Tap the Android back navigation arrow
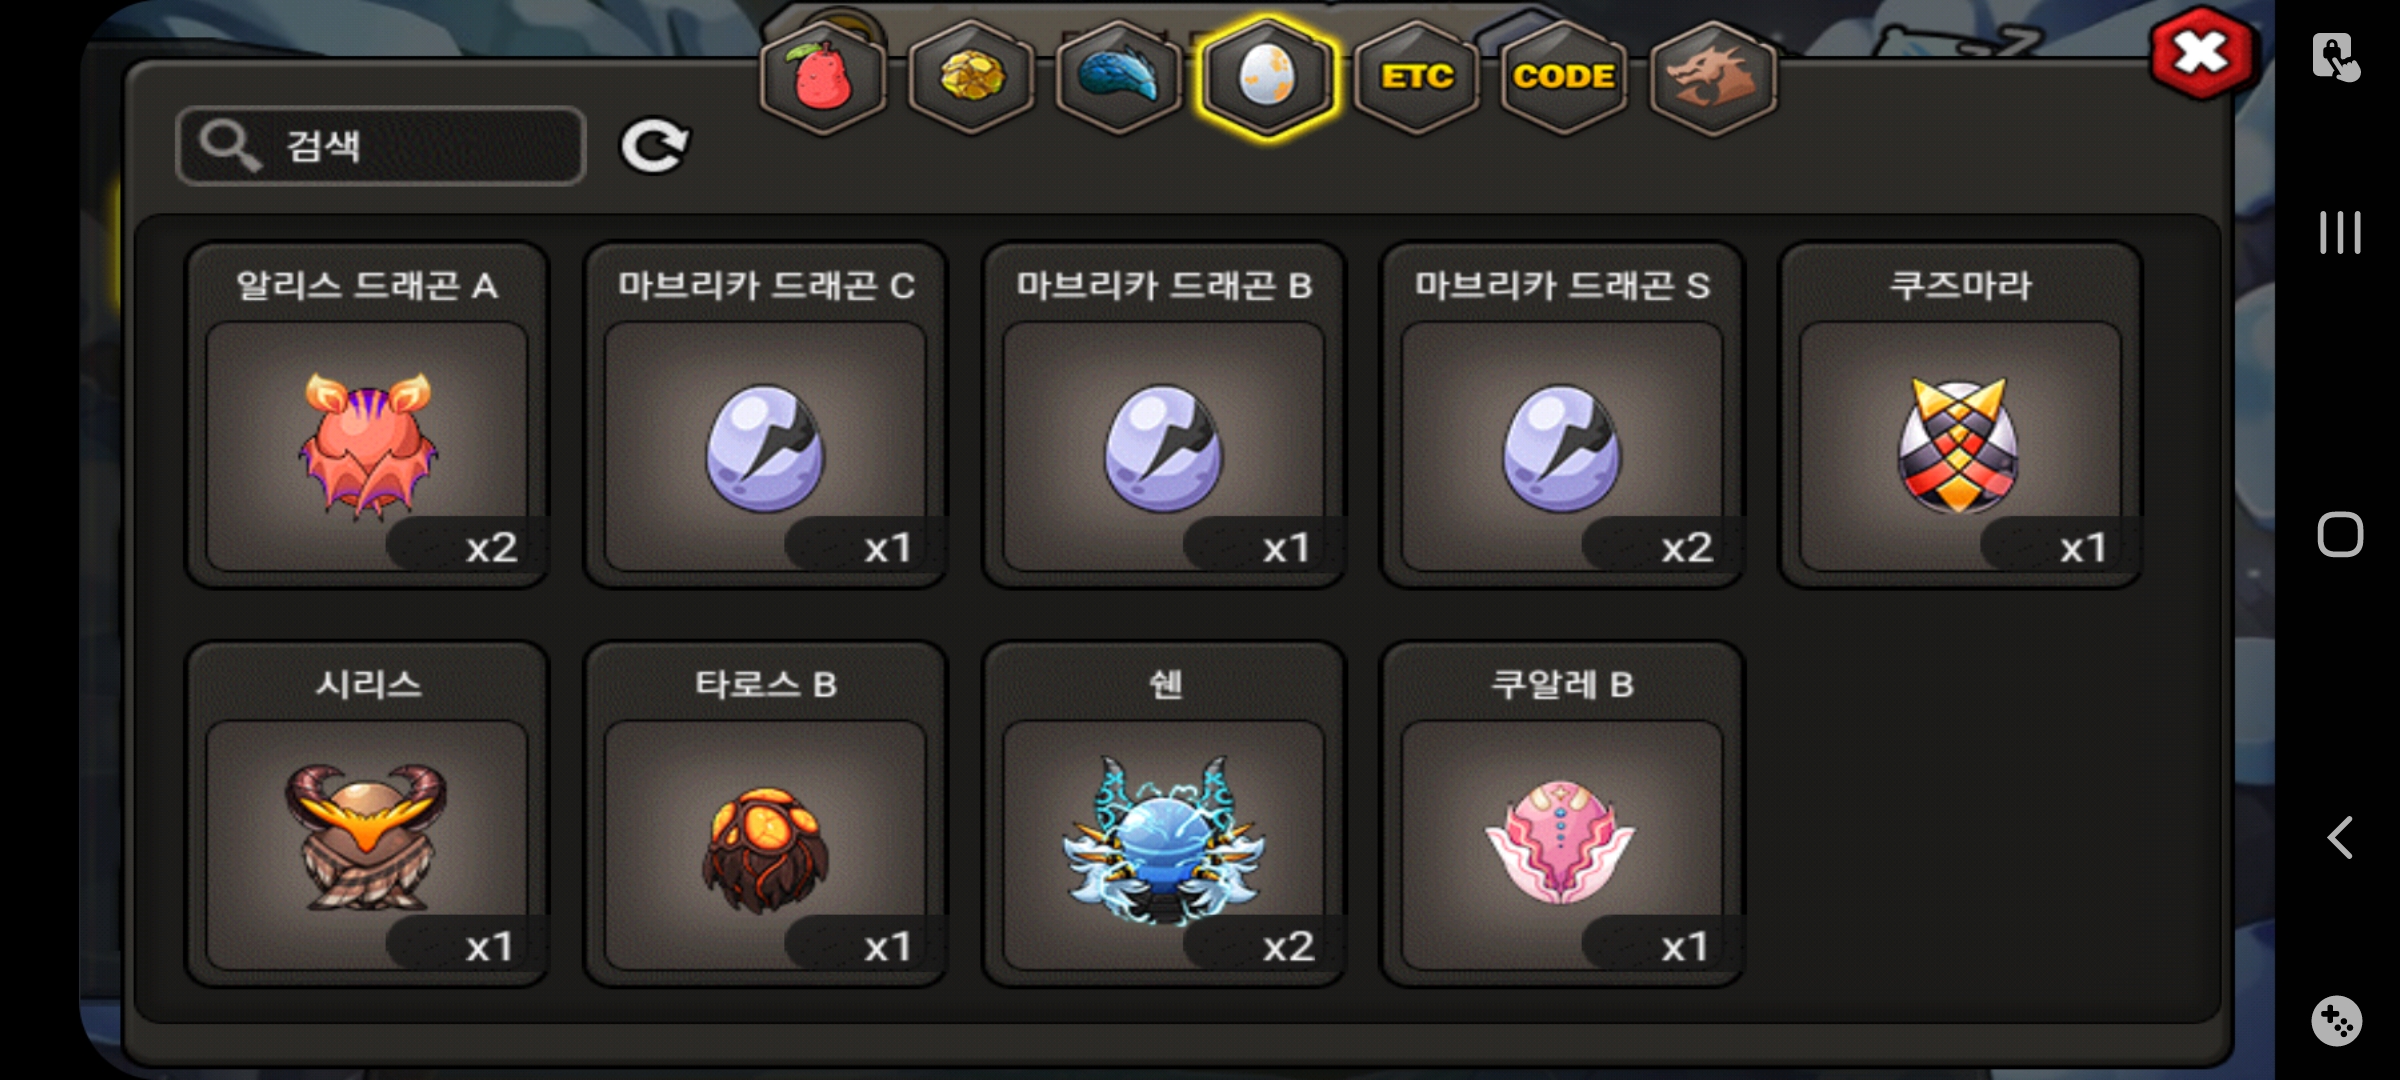Screen dimensions: 2400x1080 2339,838
